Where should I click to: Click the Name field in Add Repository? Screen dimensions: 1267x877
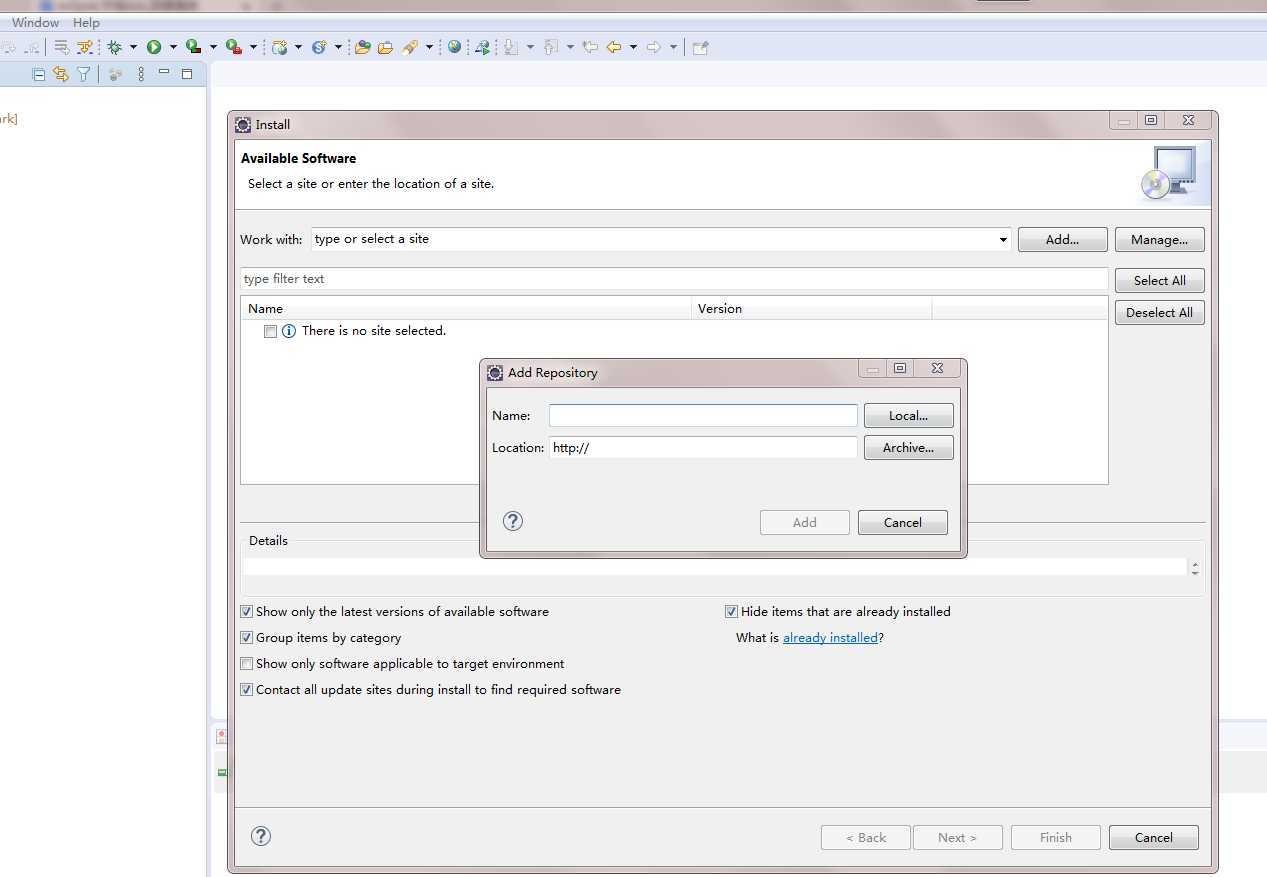pos(703,416)
